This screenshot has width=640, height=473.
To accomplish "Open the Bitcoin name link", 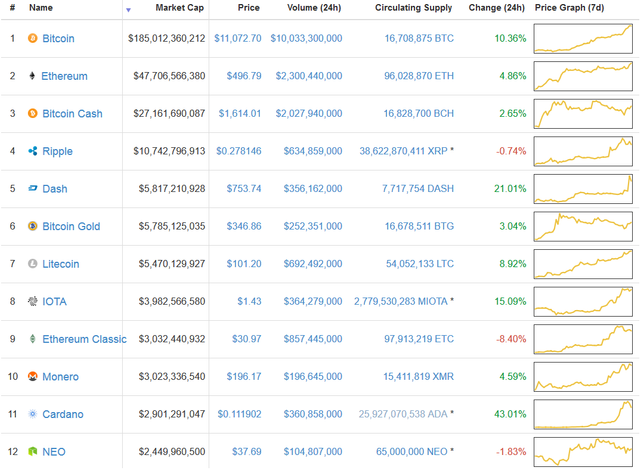I will 58,38.
